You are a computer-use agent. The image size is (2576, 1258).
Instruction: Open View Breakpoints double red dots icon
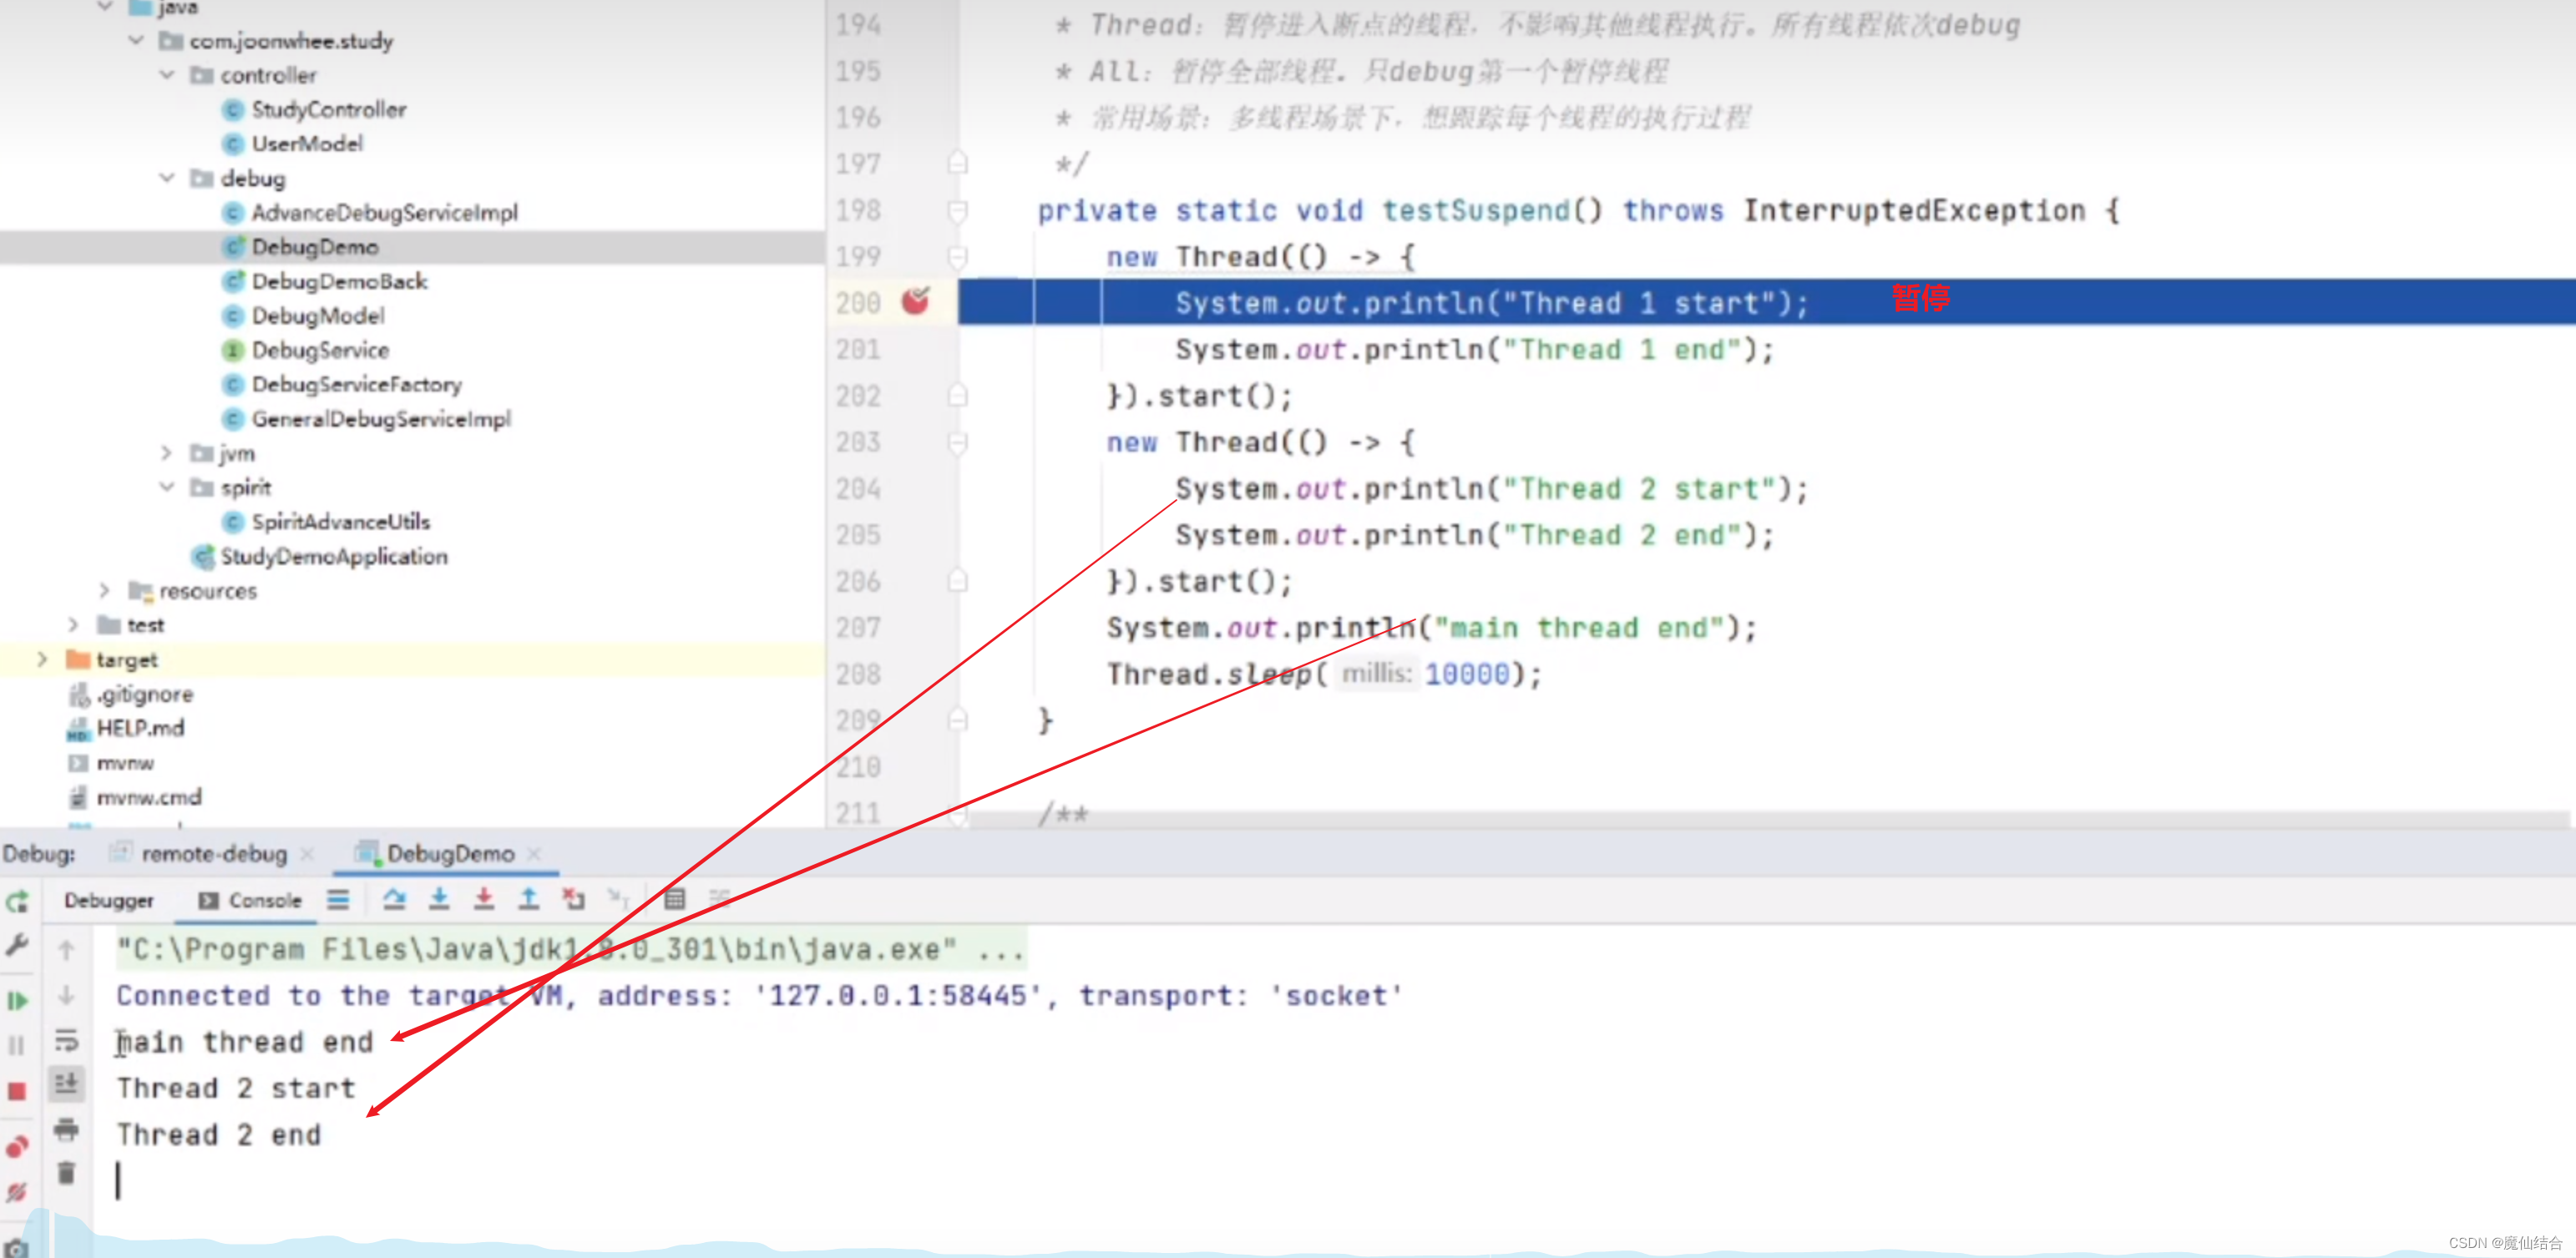(17, 1147)
